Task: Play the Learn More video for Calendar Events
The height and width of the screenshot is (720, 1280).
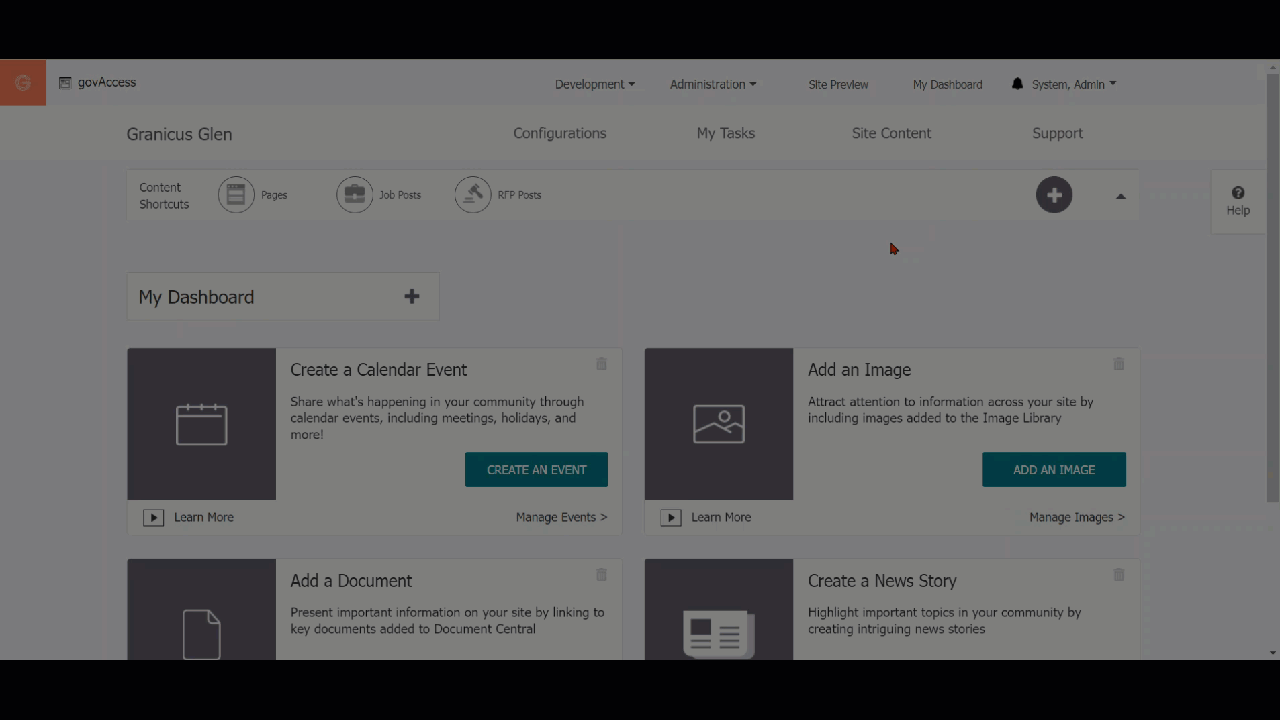Action: pos(153,517)
